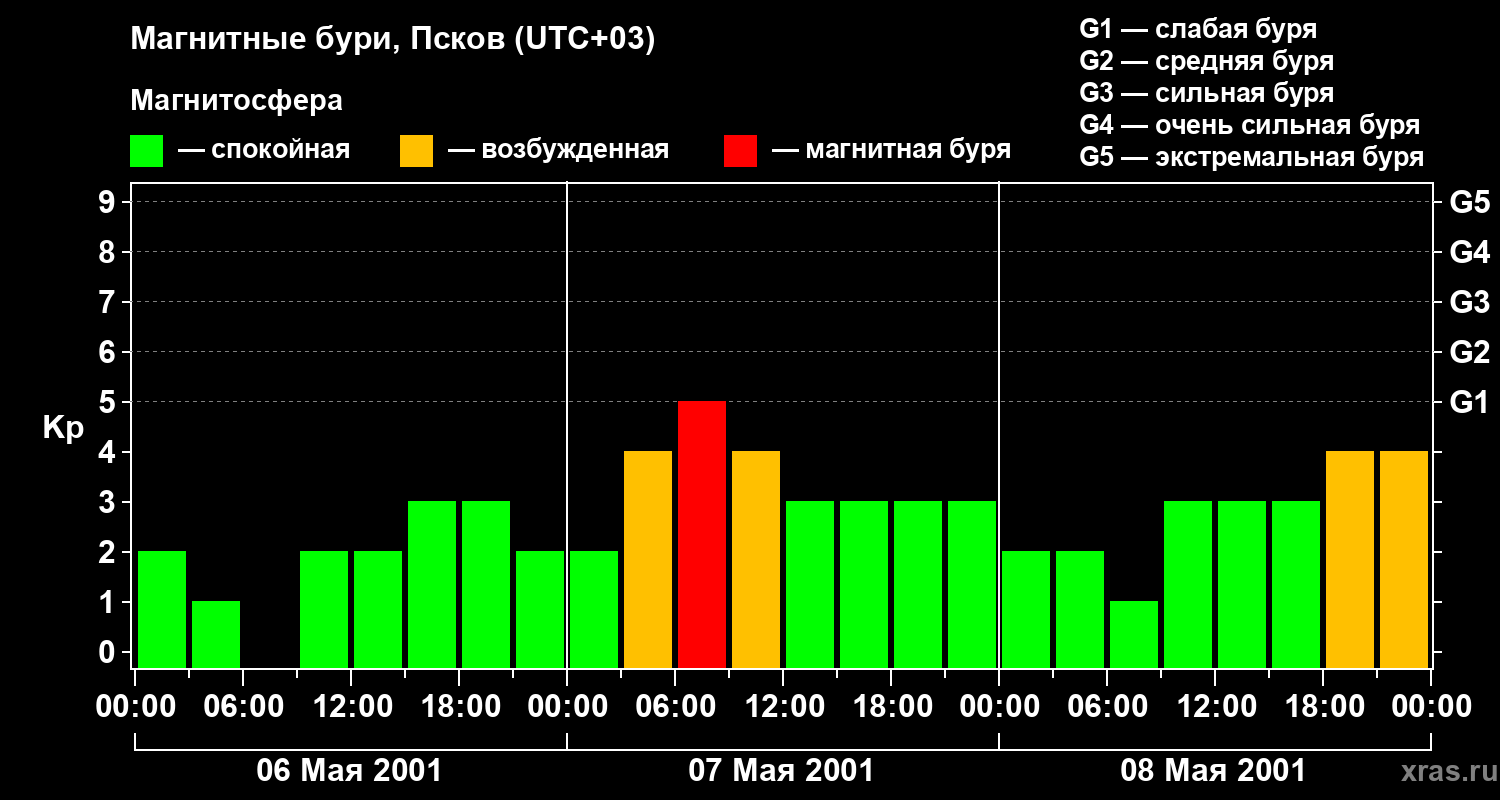Click the 'G4' storm-level label on the right axis
The height and width of the screenshot is (800, 1500).
1470,252
